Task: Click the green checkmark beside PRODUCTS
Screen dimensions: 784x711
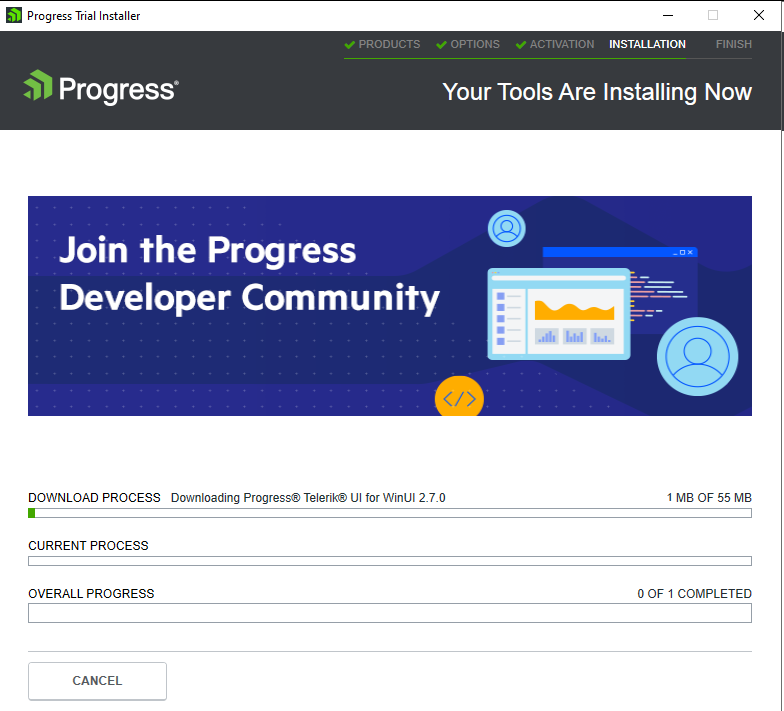Action: click(x=350, y=44)
